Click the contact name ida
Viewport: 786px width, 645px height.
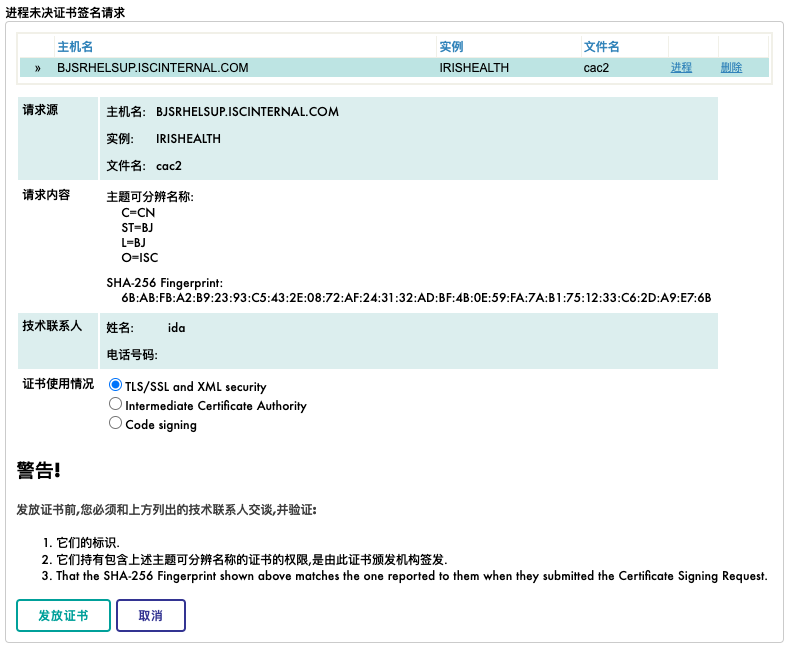point(176,327)
